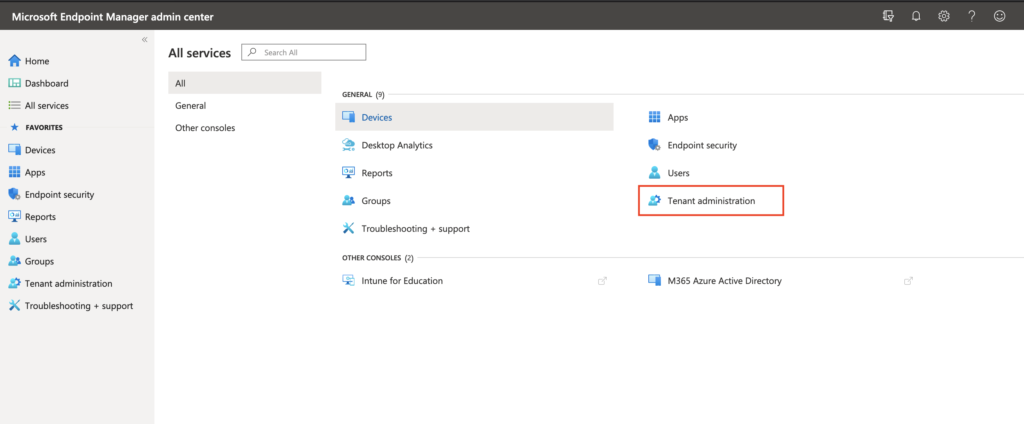Open Desktop Analytics service link
The height and width of the screenshot is (424, 1024).
(397, 145)
